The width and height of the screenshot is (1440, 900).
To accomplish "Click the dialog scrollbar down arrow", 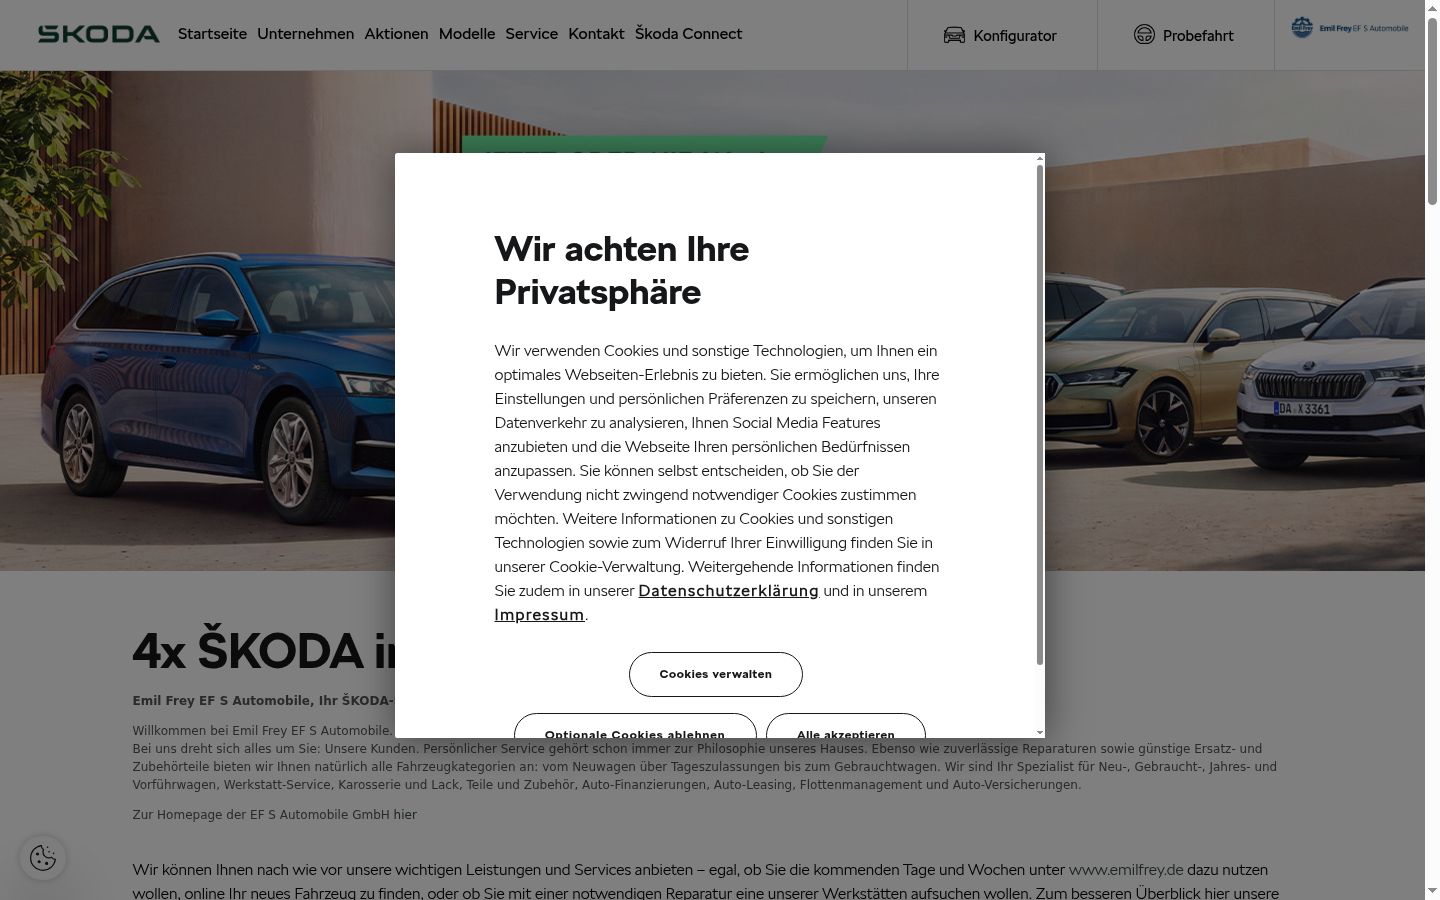I will tap(1040, 732).
